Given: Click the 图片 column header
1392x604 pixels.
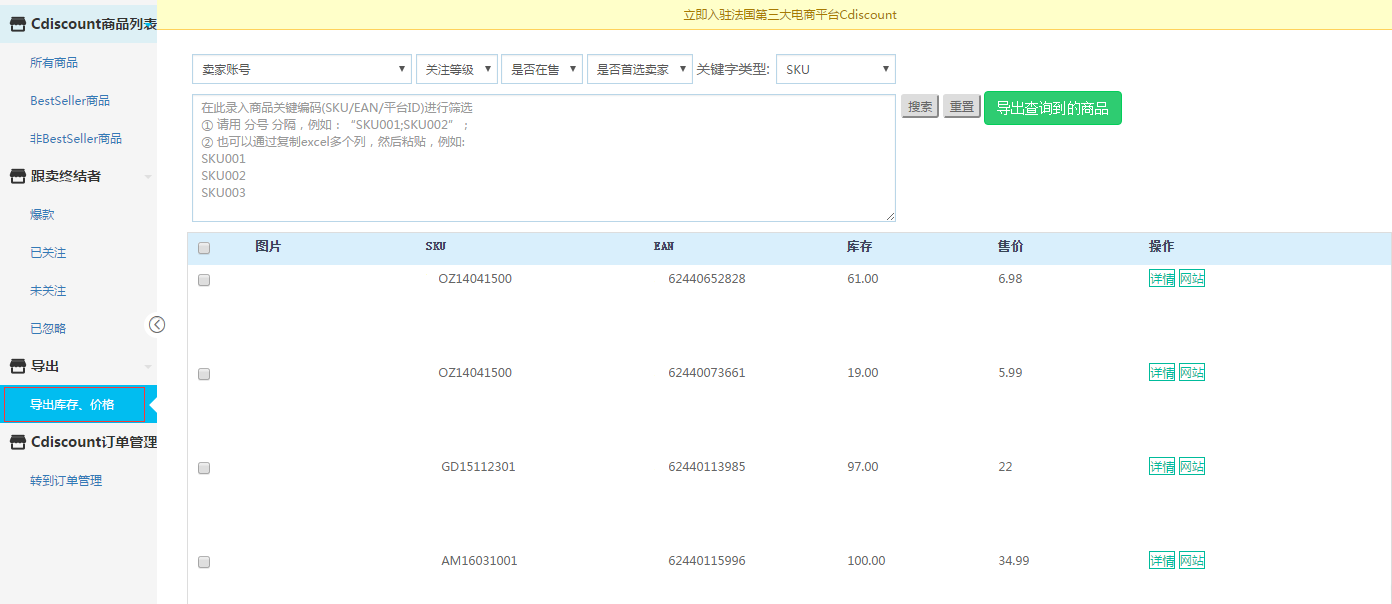Looking at the screenshot, I should pos(268,246).
